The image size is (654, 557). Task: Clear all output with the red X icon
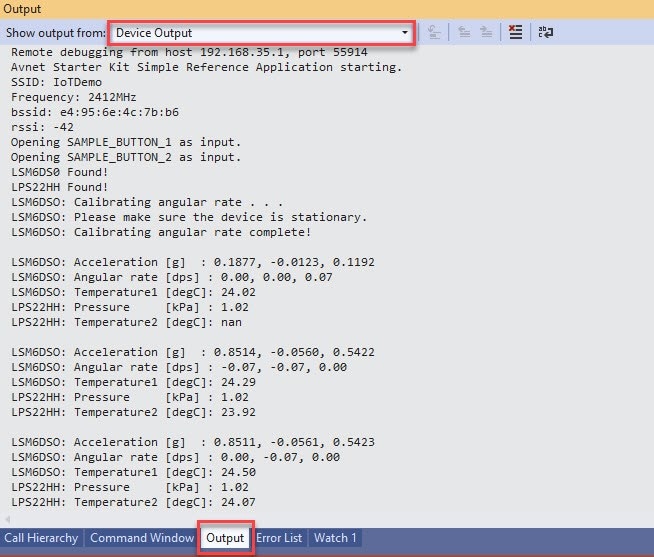(516, 32)
